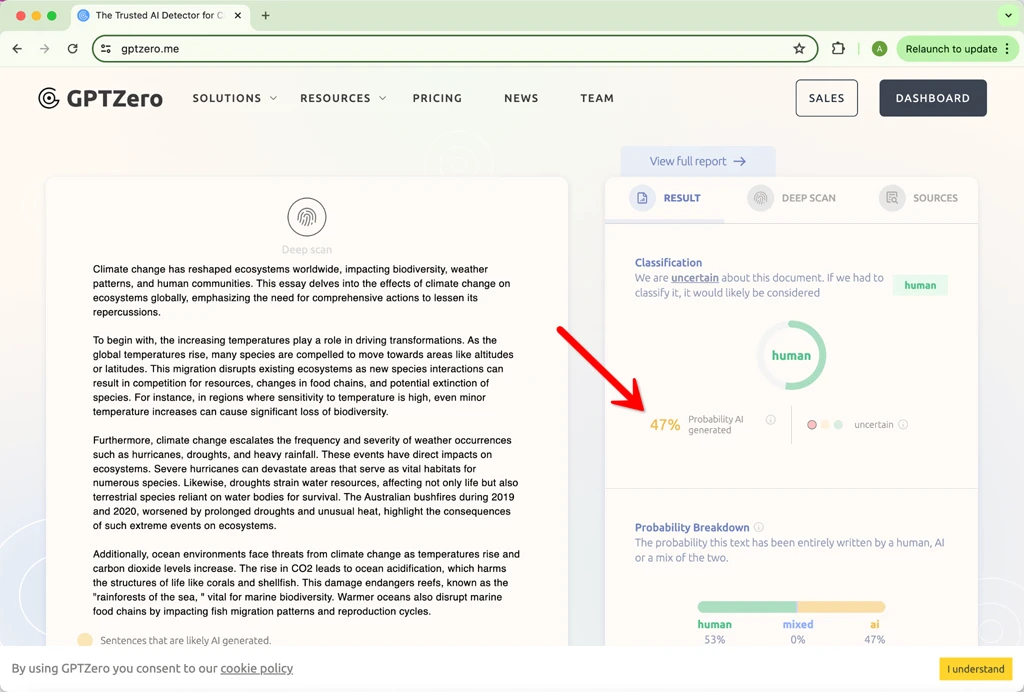This screenshot has width=1024, height=692.
Task: Click the green human portion of breakdown bar
Action: [x=747, y=607]
